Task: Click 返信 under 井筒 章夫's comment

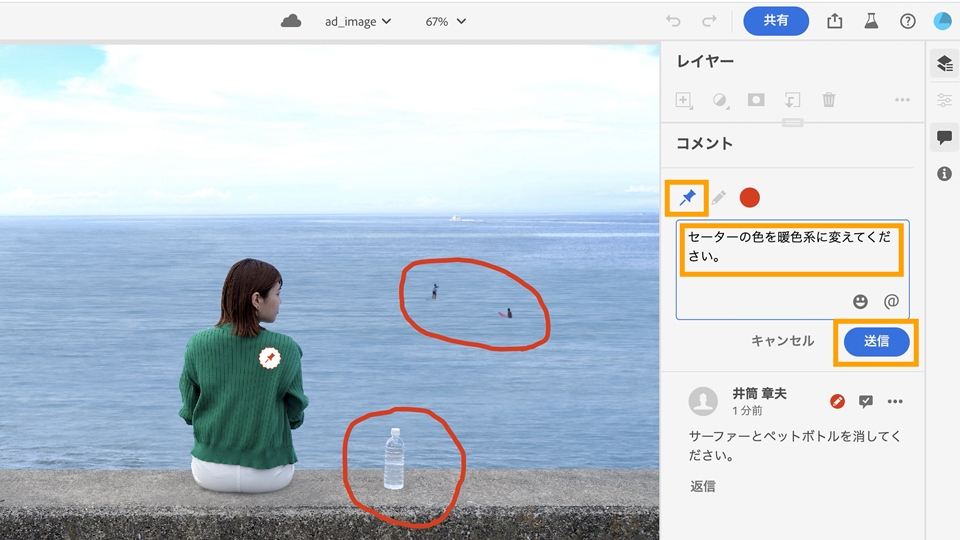Action: pyautogui.click(x=703, y=486)
